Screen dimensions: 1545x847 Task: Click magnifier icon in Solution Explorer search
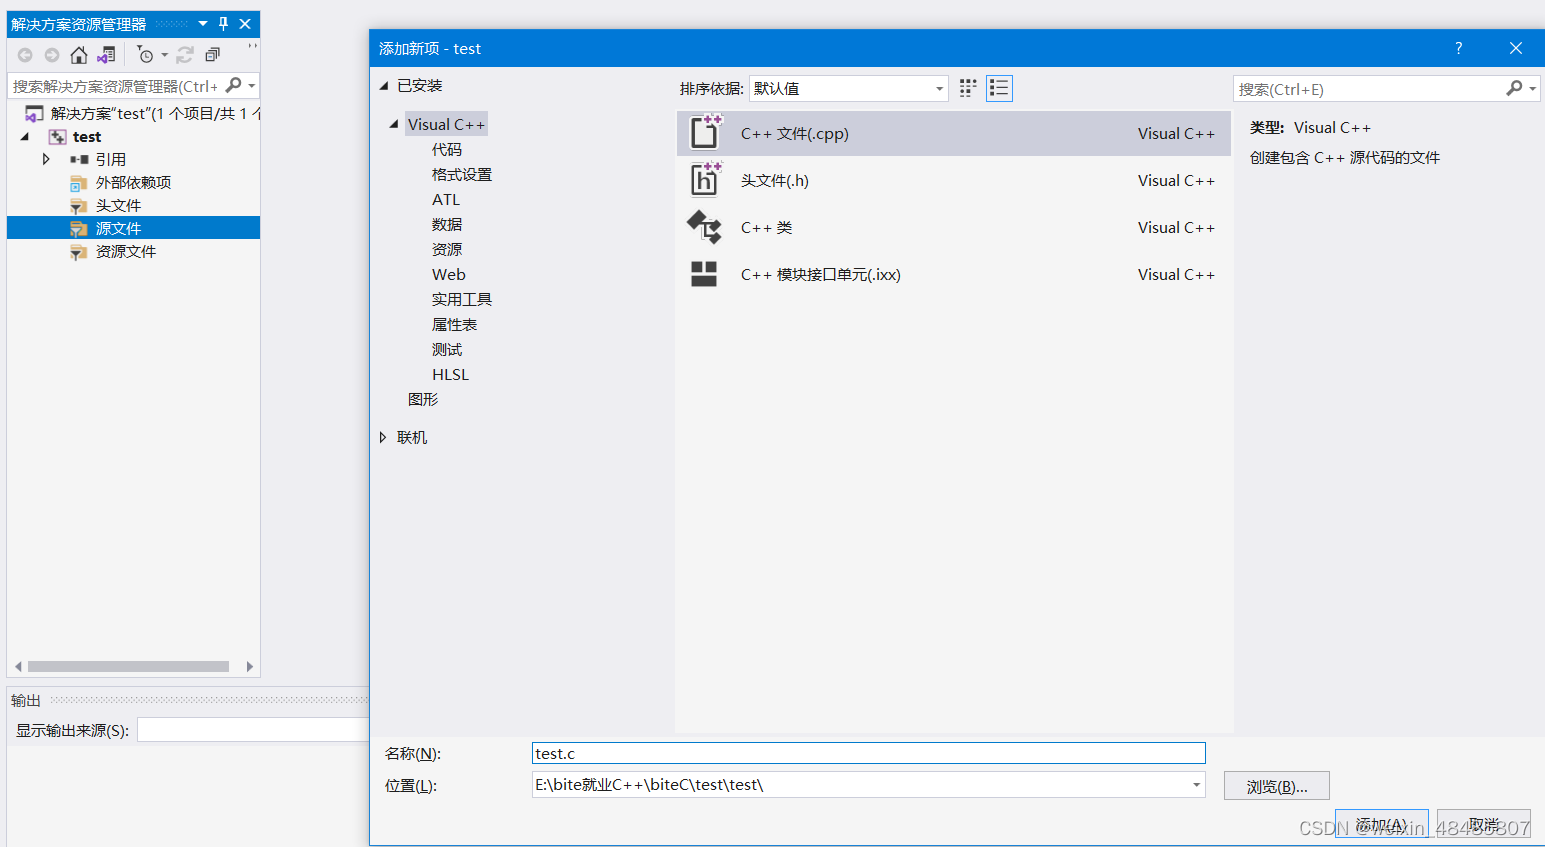coord(234,86)
